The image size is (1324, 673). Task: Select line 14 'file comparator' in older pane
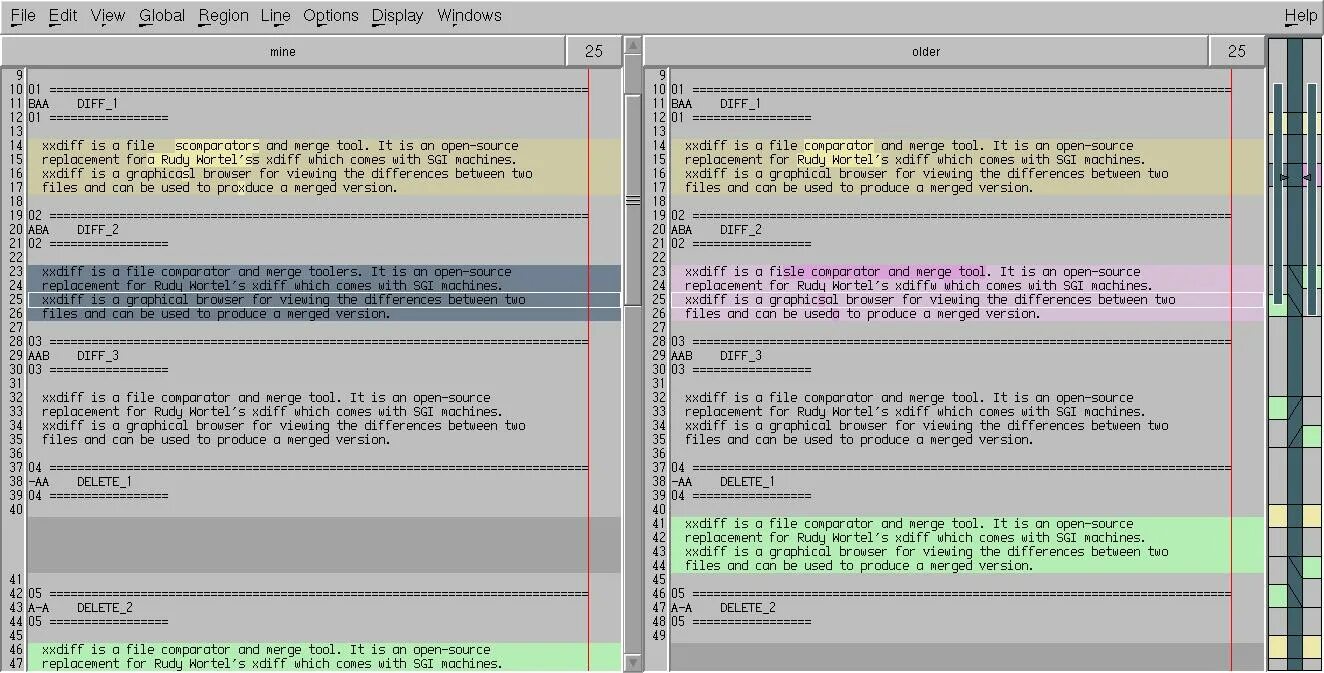[967, 146]
